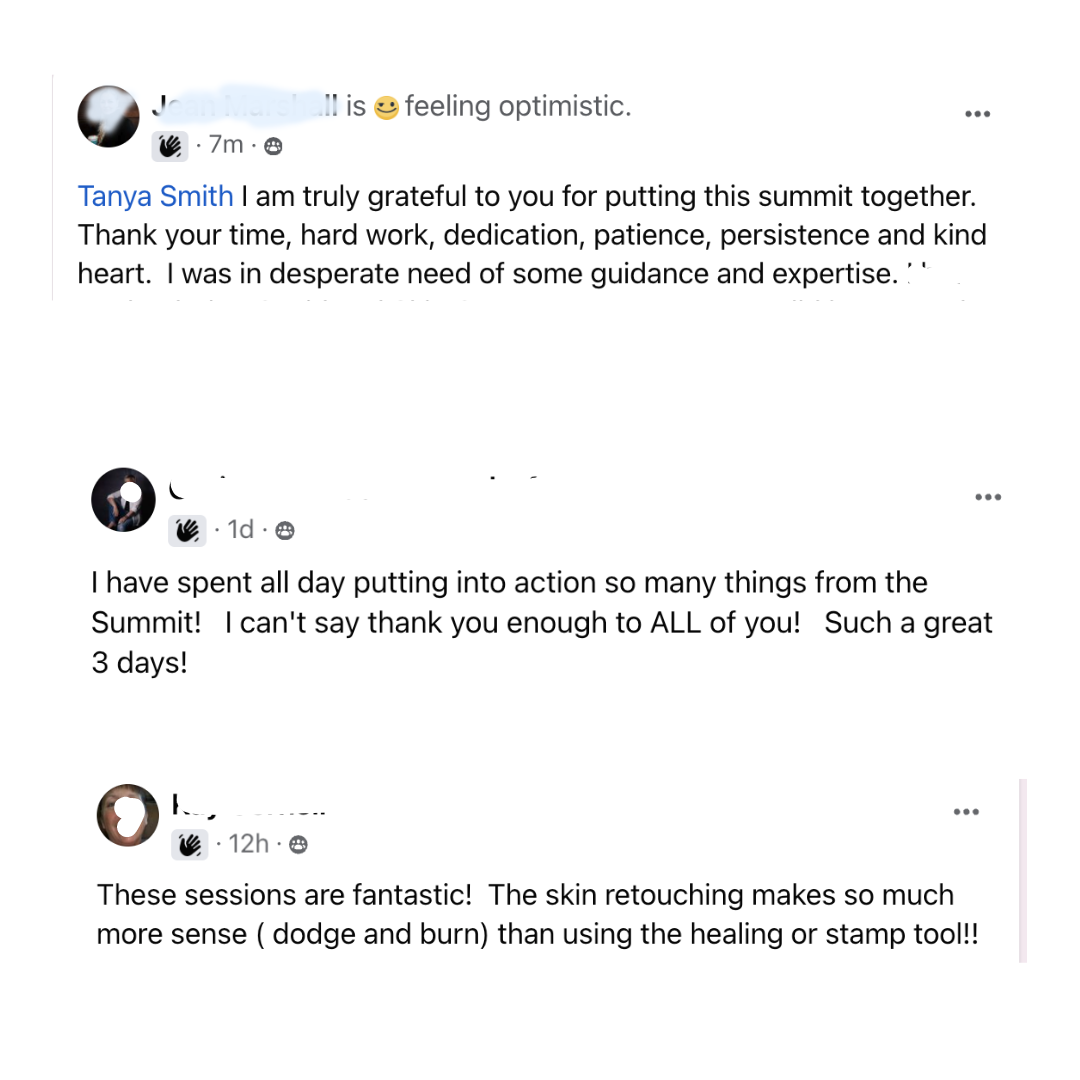Click the 7m timestamp link
1080x1080 pixels.
(226, 145)
